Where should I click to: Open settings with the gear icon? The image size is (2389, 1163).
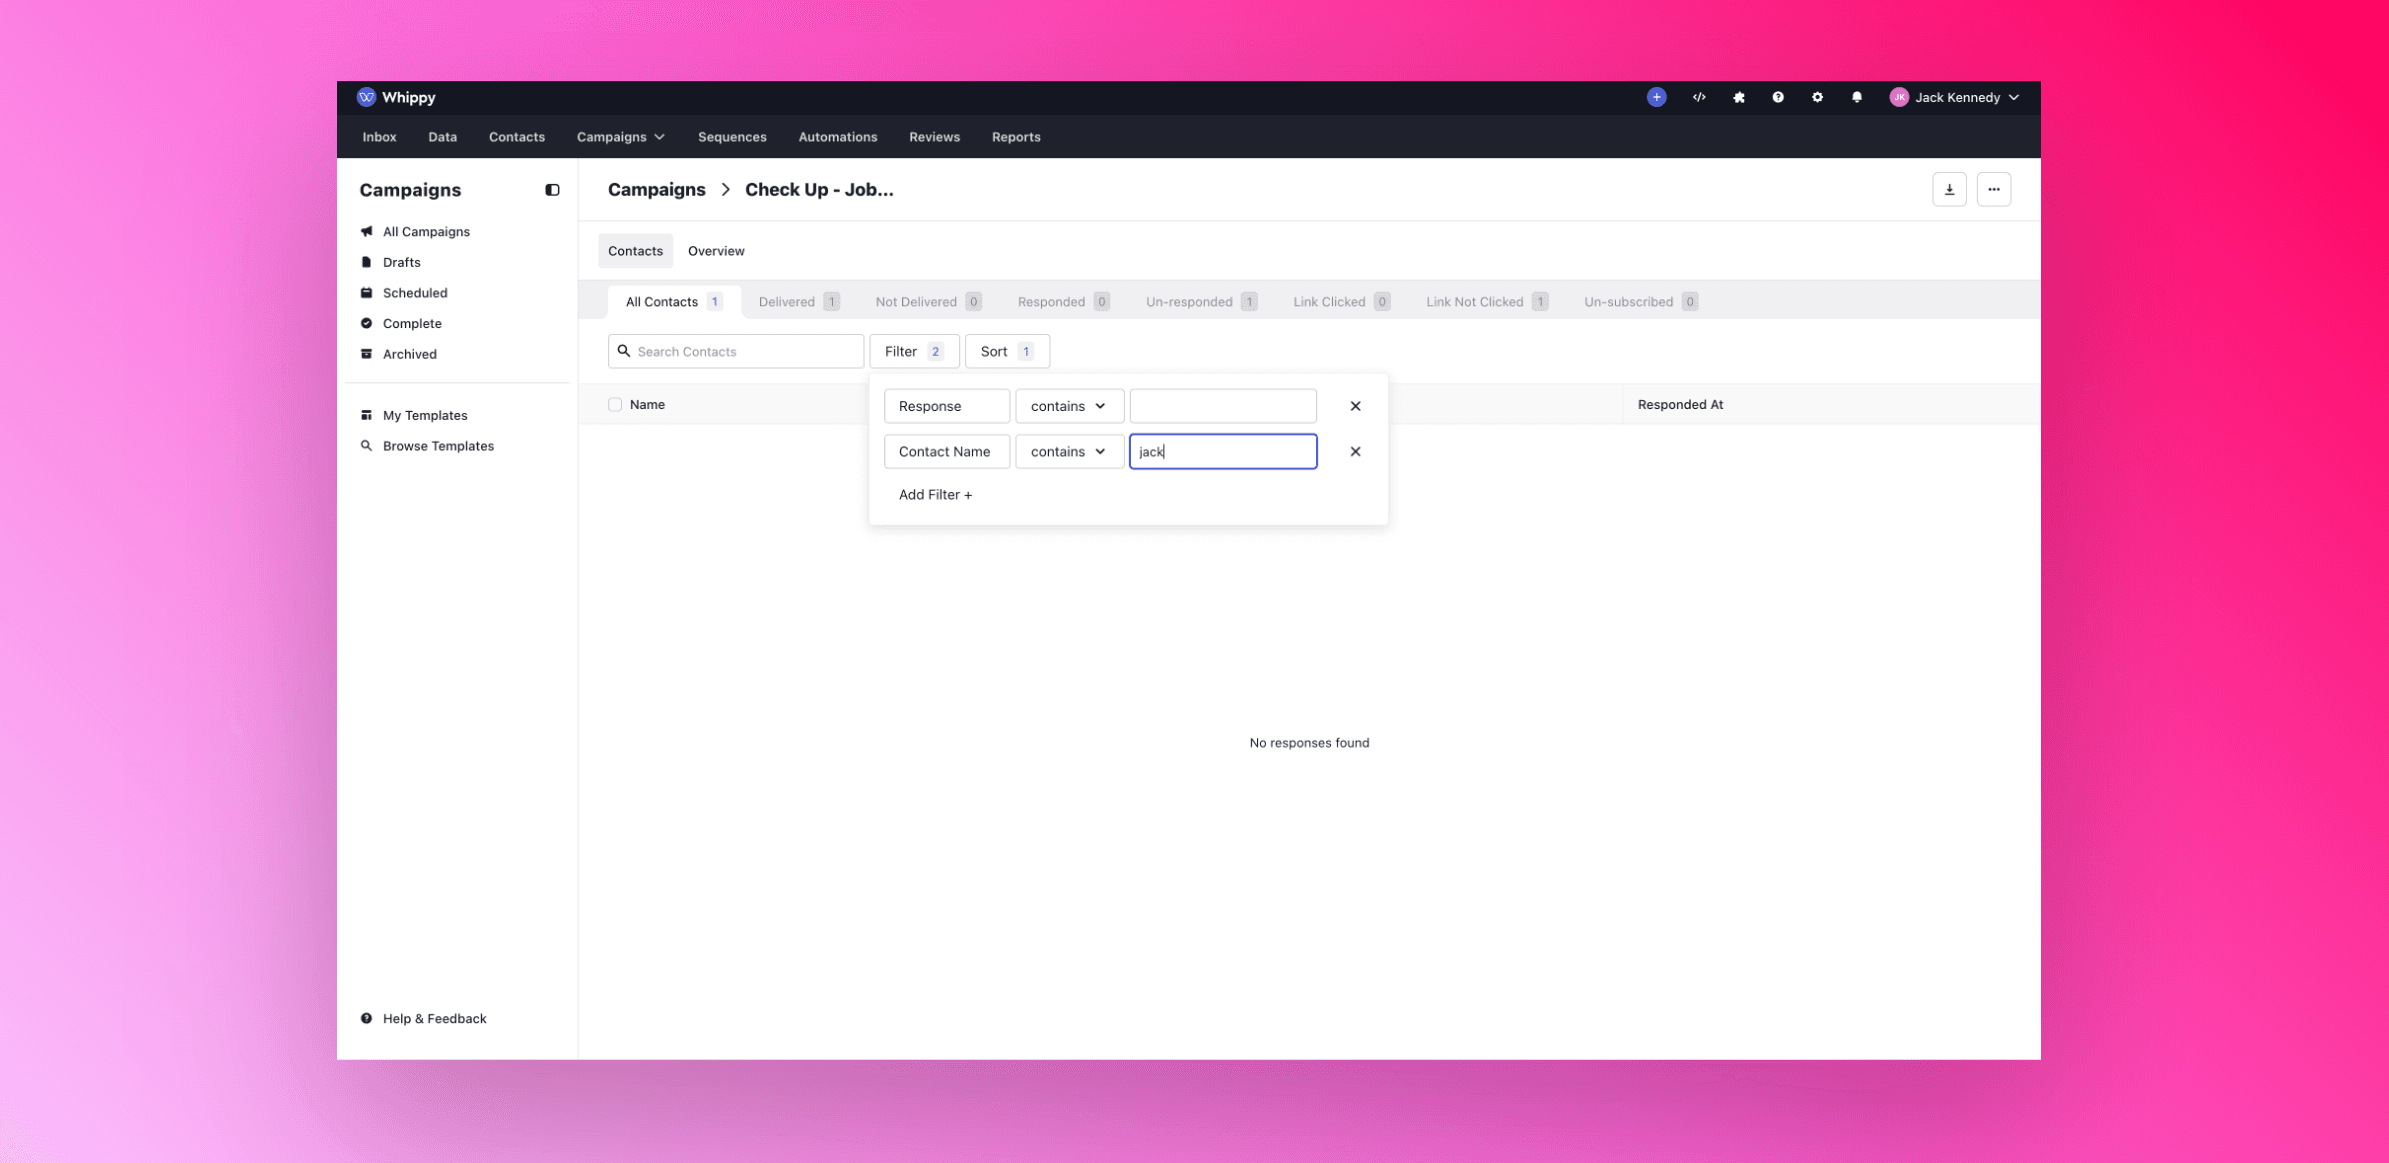click(1817, 97)
